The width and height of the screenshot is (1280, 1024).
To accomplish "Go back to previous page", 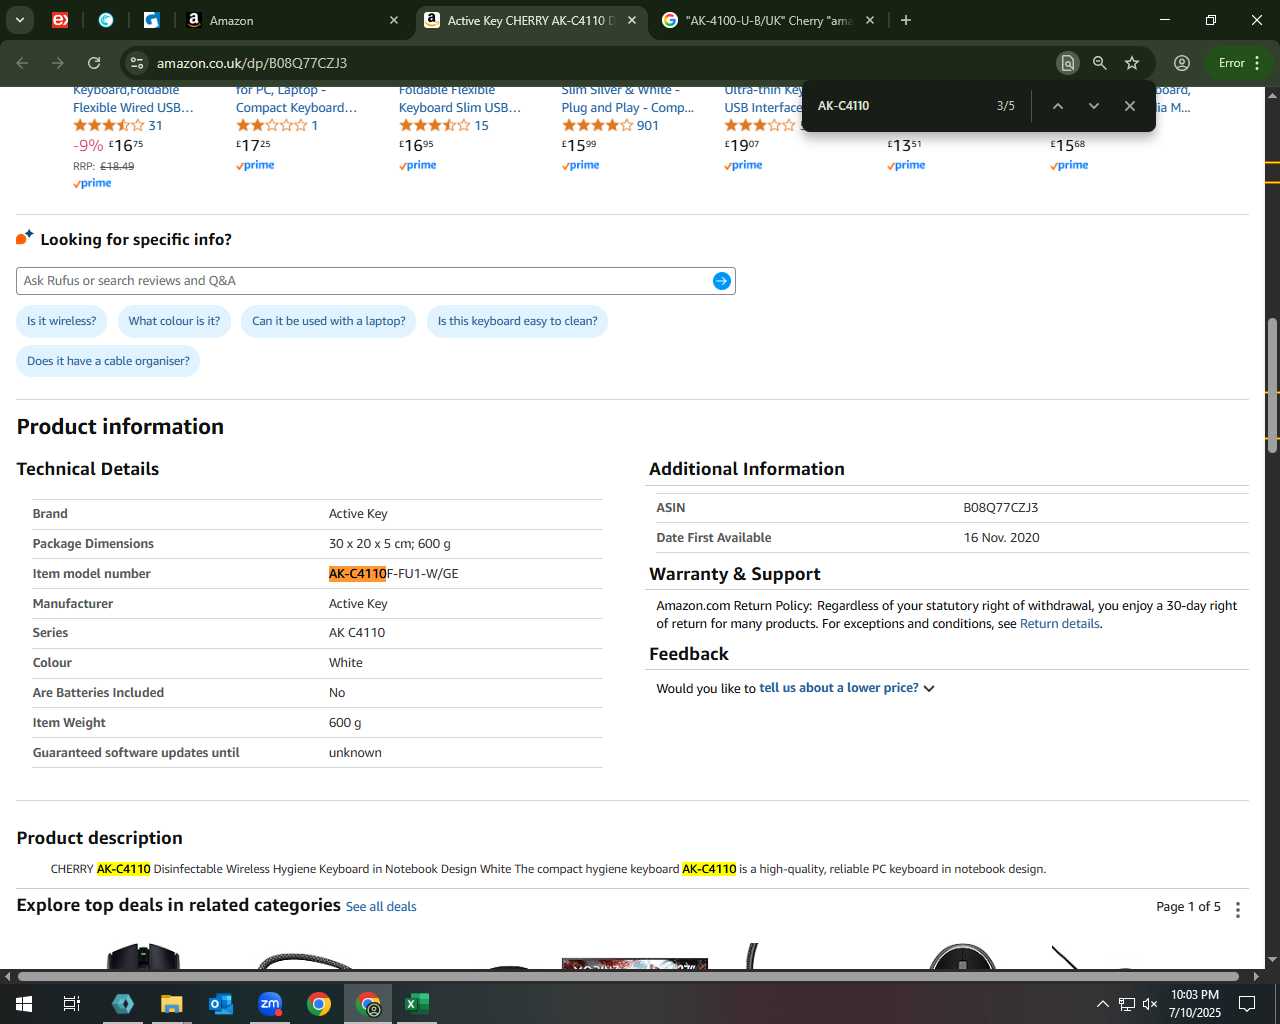I will click(x=22, y=63).
